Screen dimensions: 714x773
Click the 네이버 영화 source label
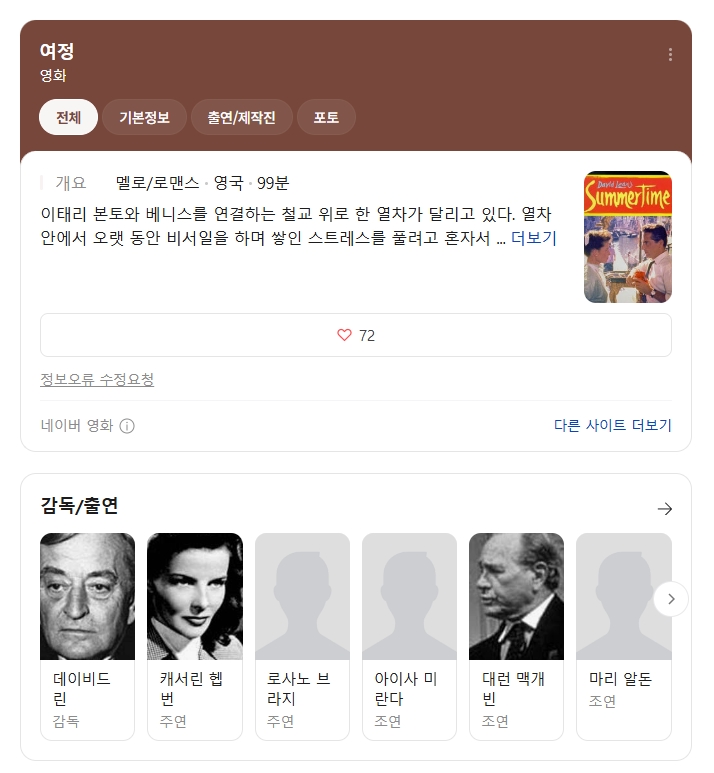pyautogui.click(x=77, y=425)
